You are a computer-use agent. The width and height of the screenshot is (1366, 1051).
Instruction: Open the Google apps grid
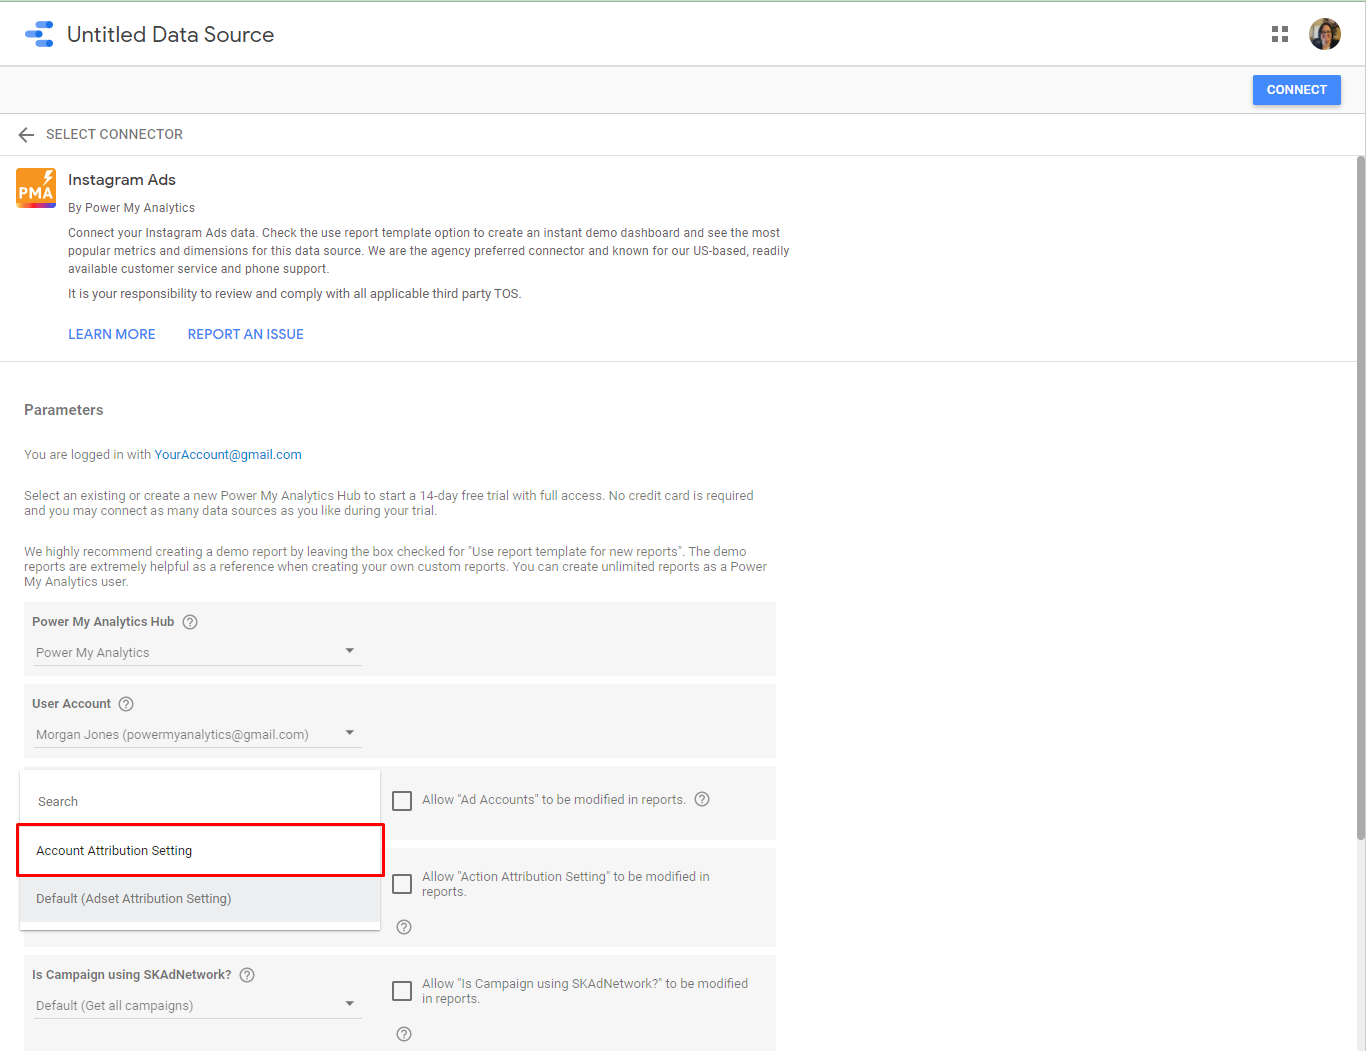coord(1279,34)
